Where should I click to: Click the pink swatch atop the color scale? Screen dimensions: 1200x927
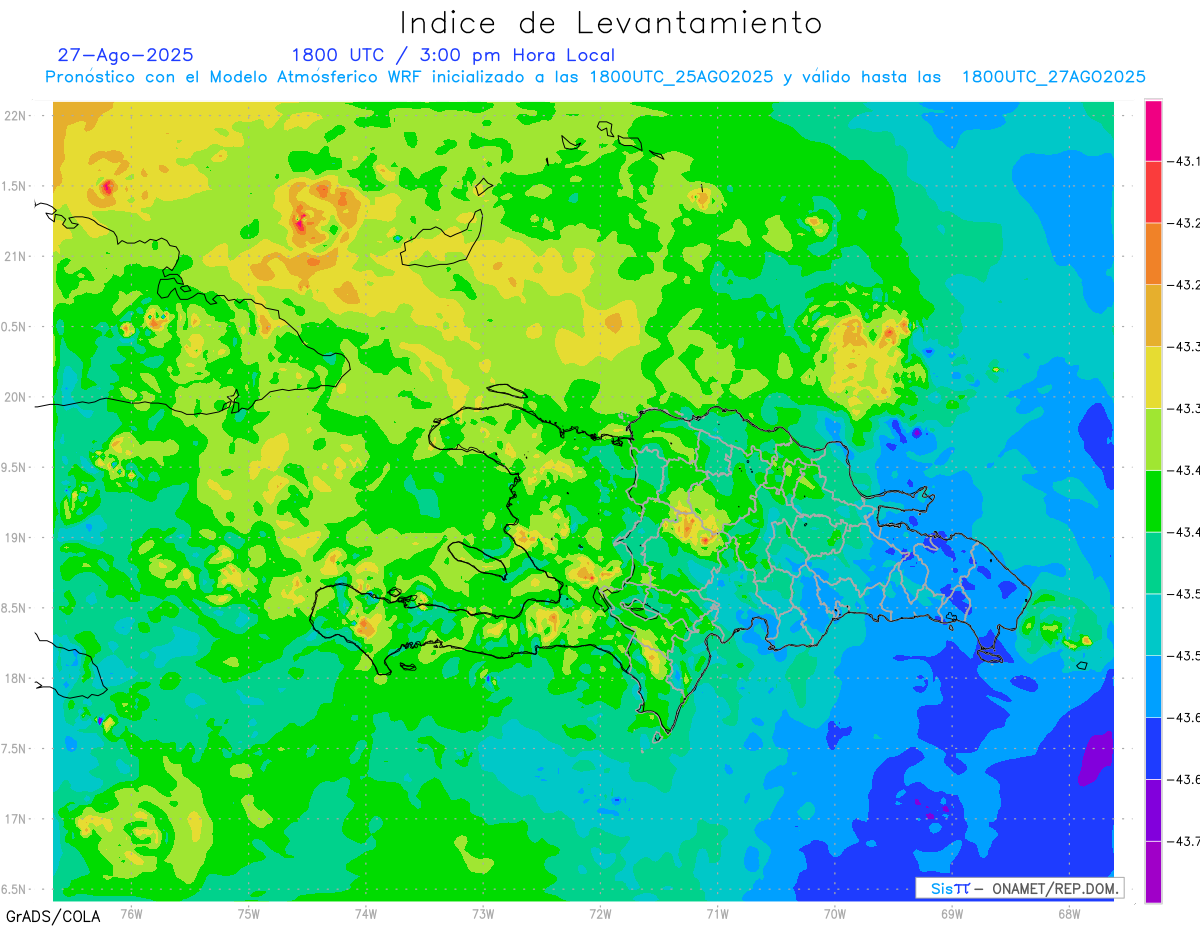tap(1153, 130)
